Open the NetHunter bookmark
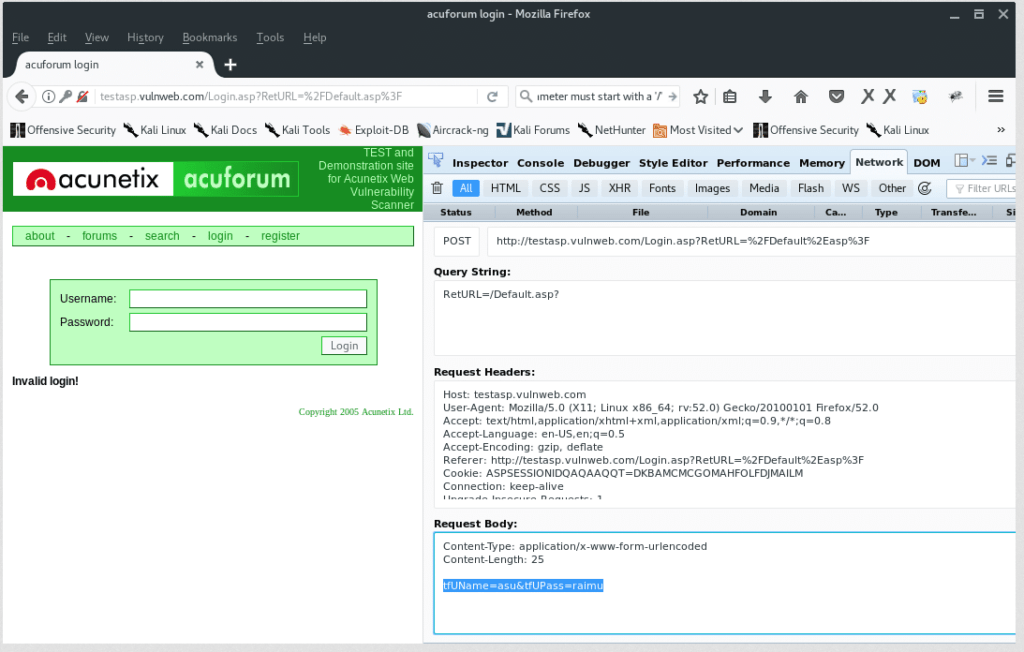This screenshot has height=652, width=1024. coord(612,130)
